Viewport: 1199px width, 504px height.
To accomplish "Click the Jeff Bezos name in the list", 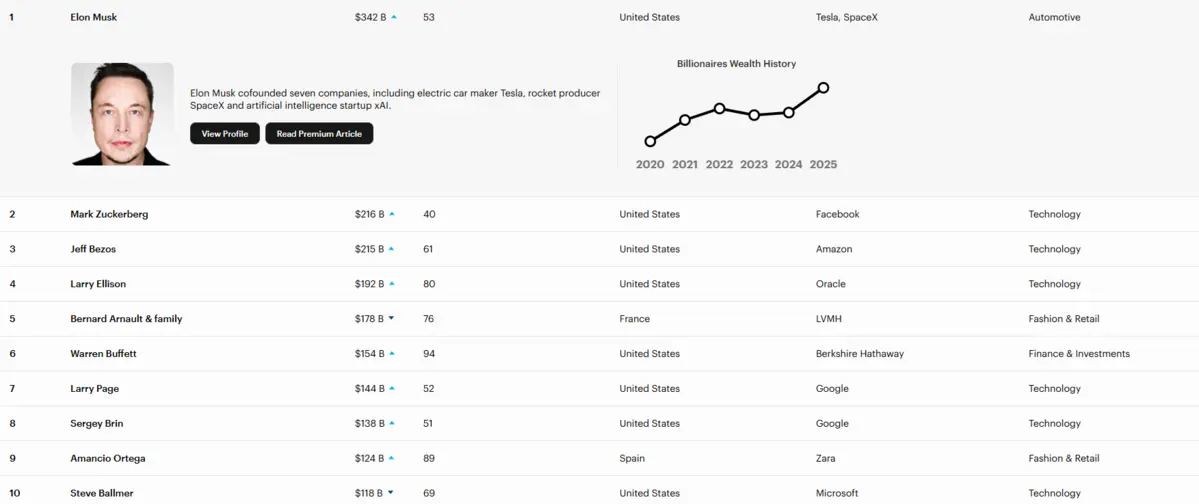I will pyautogui.click(x=93, y=249).
